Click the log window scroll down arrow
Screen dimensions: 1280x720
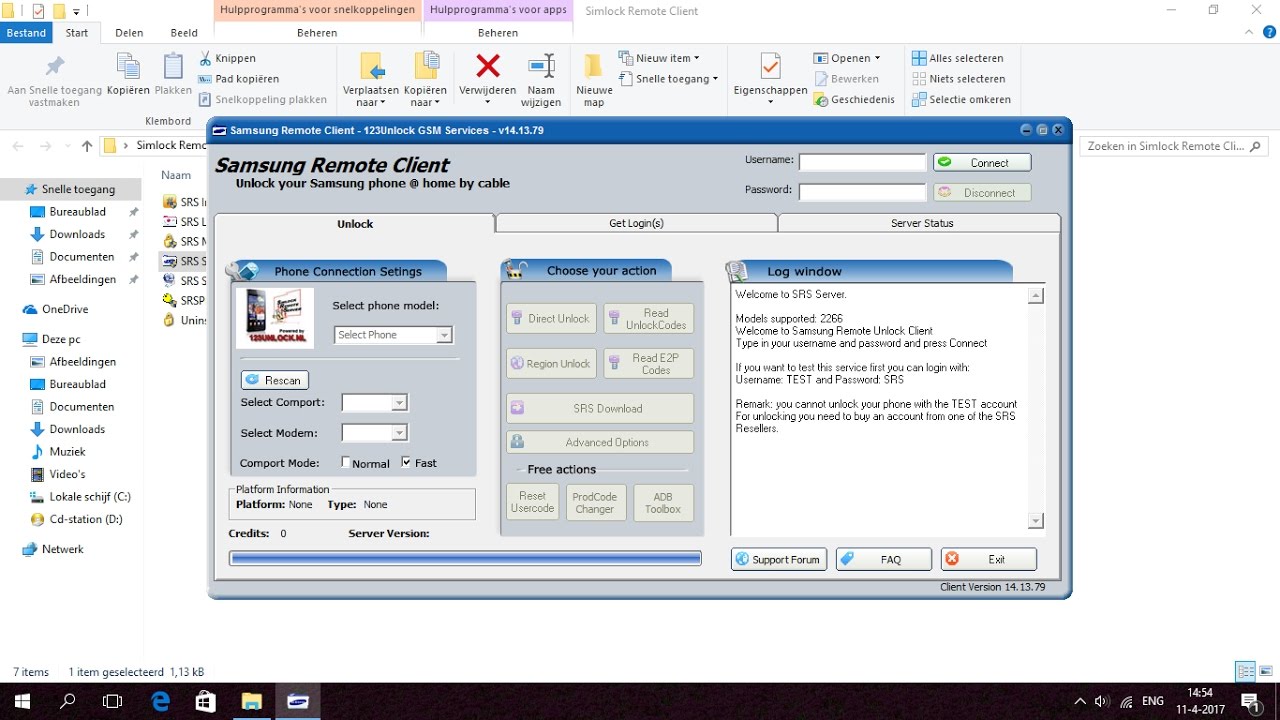coord(1036,521)
